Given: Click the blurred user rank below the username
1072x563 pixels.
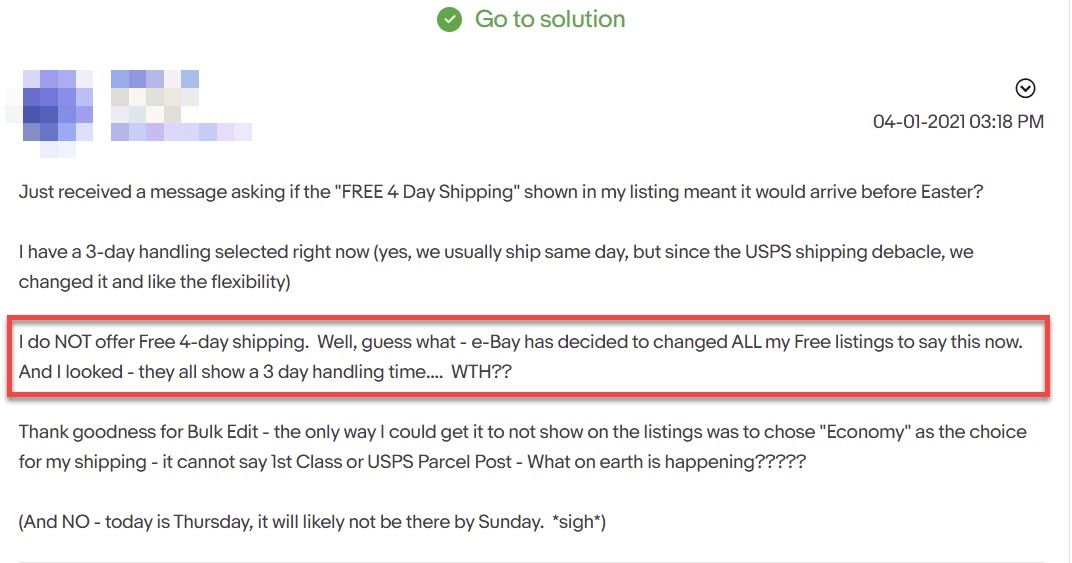Looking at the screenshot, I should click(x=180, y=131).
